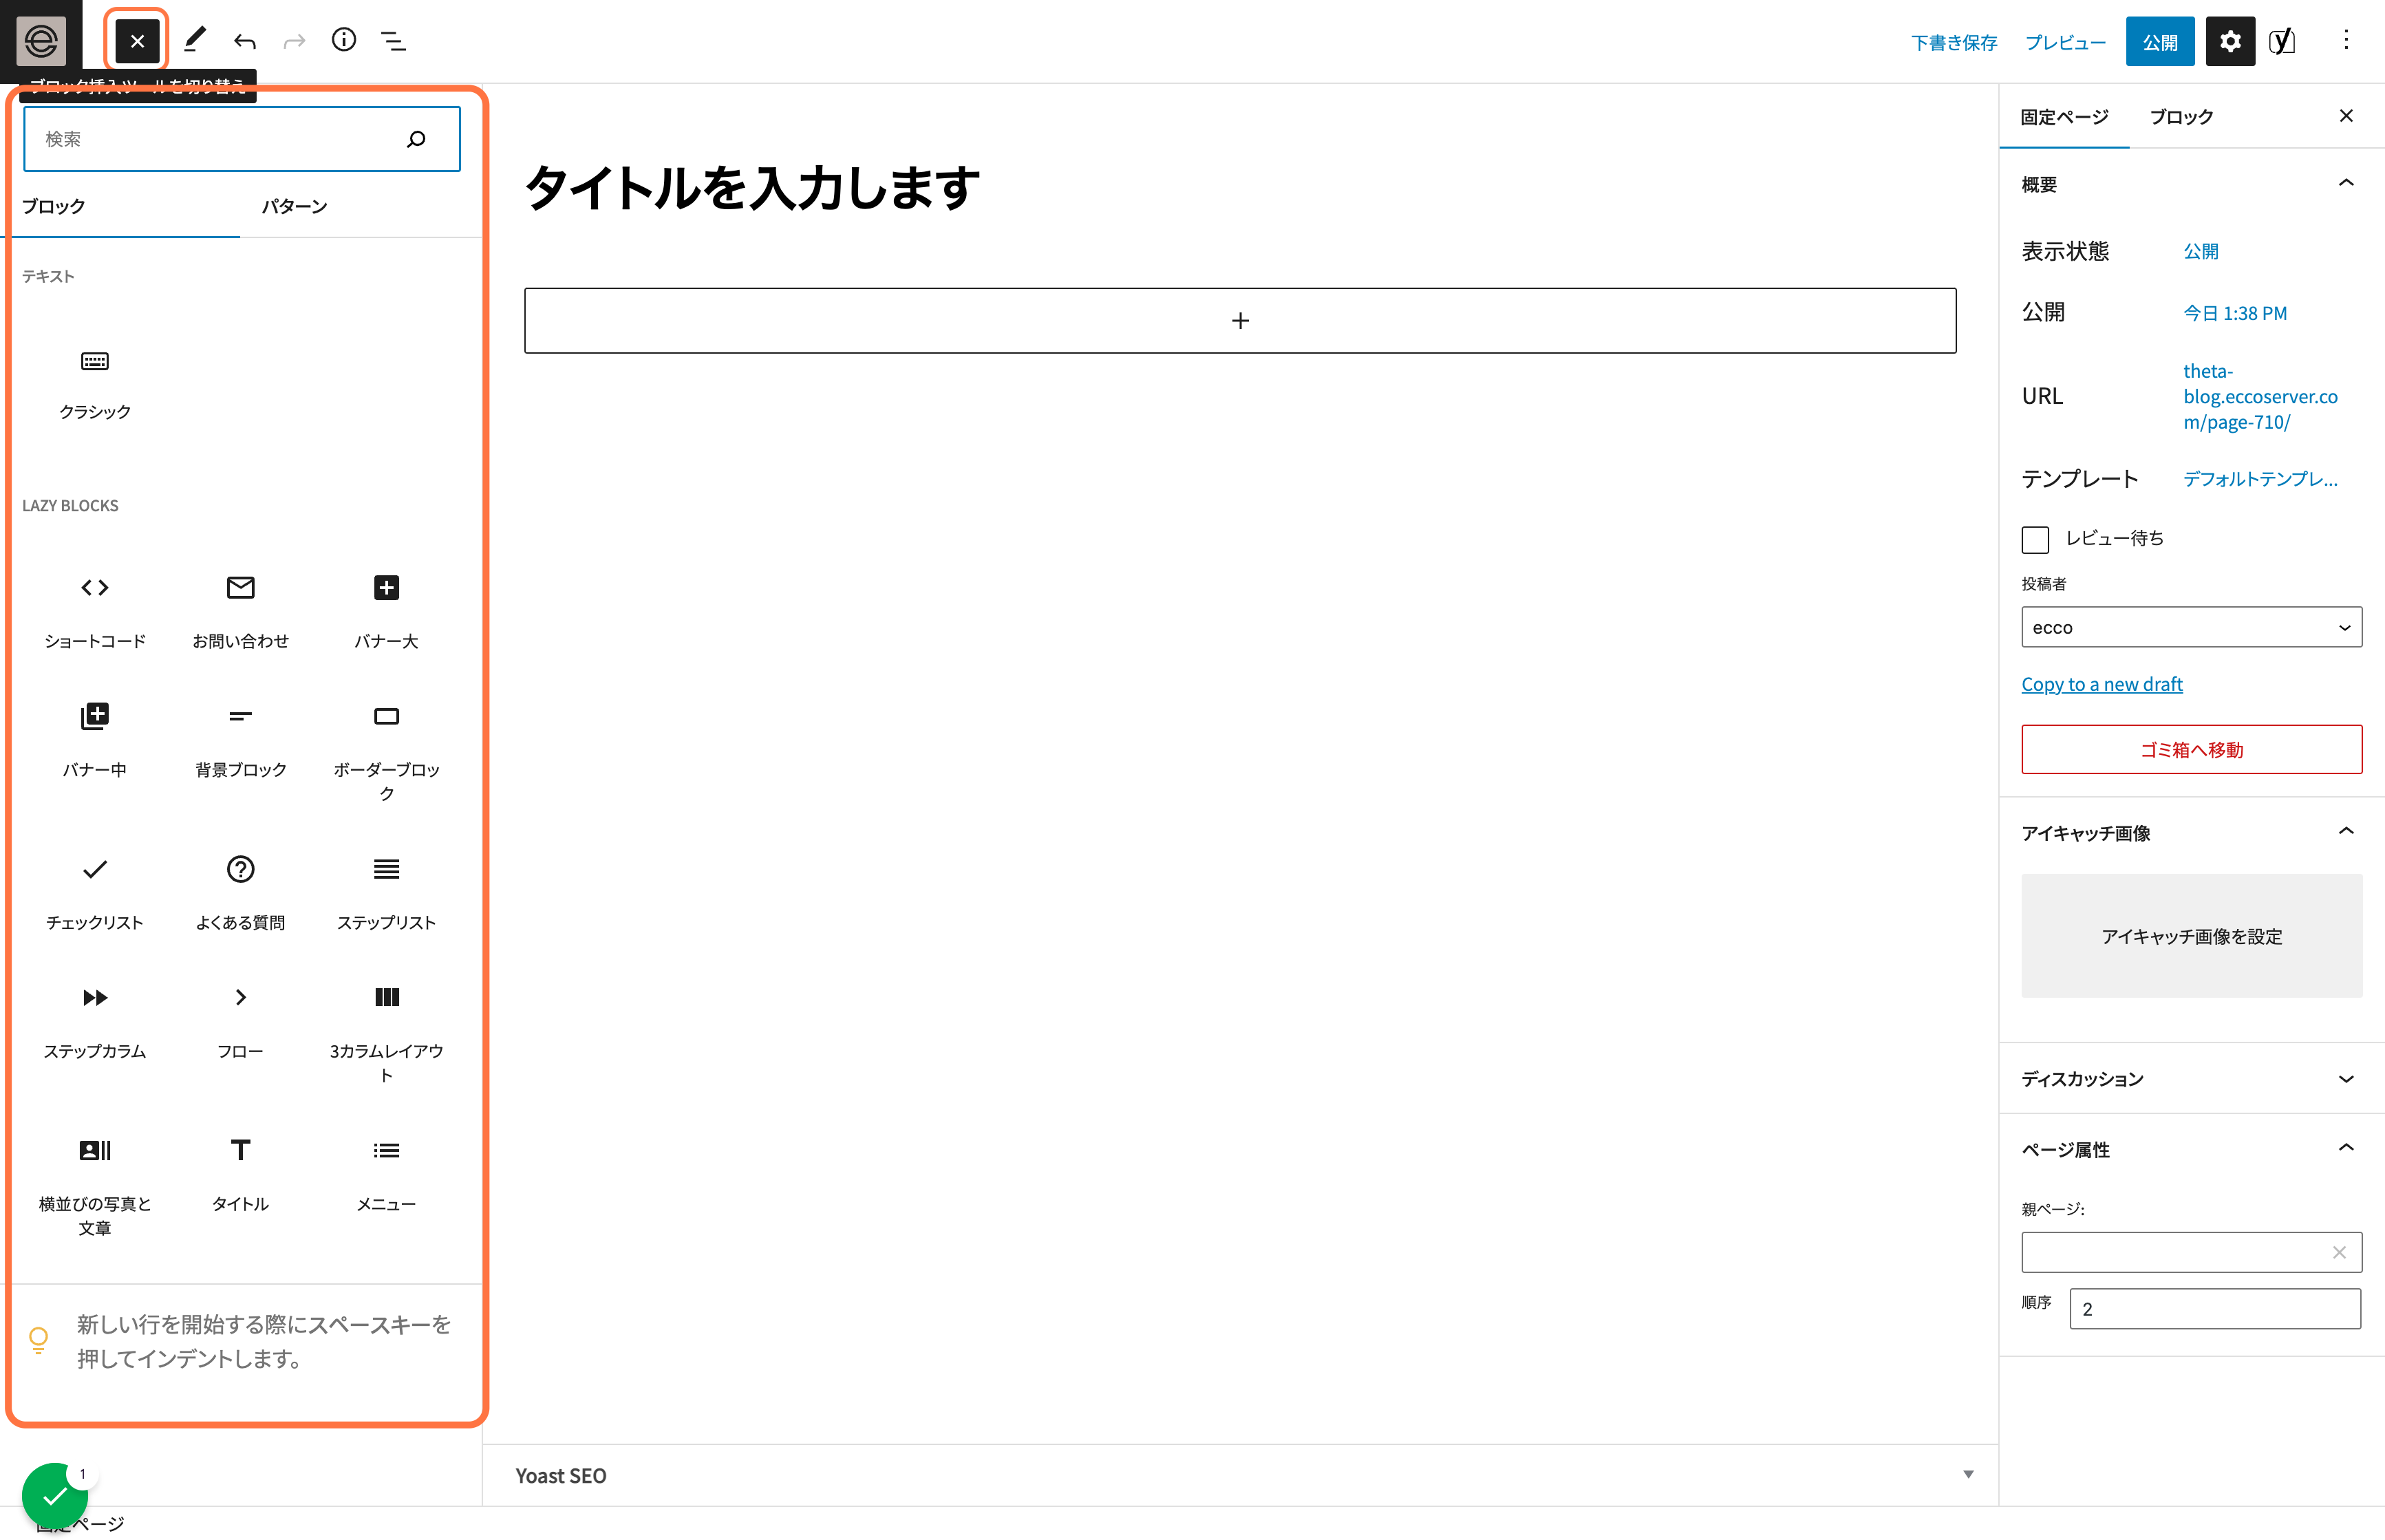Click the plus add block box
The width and height of the screenshot is (2385, 1540).
click(x=1240, y=320)
